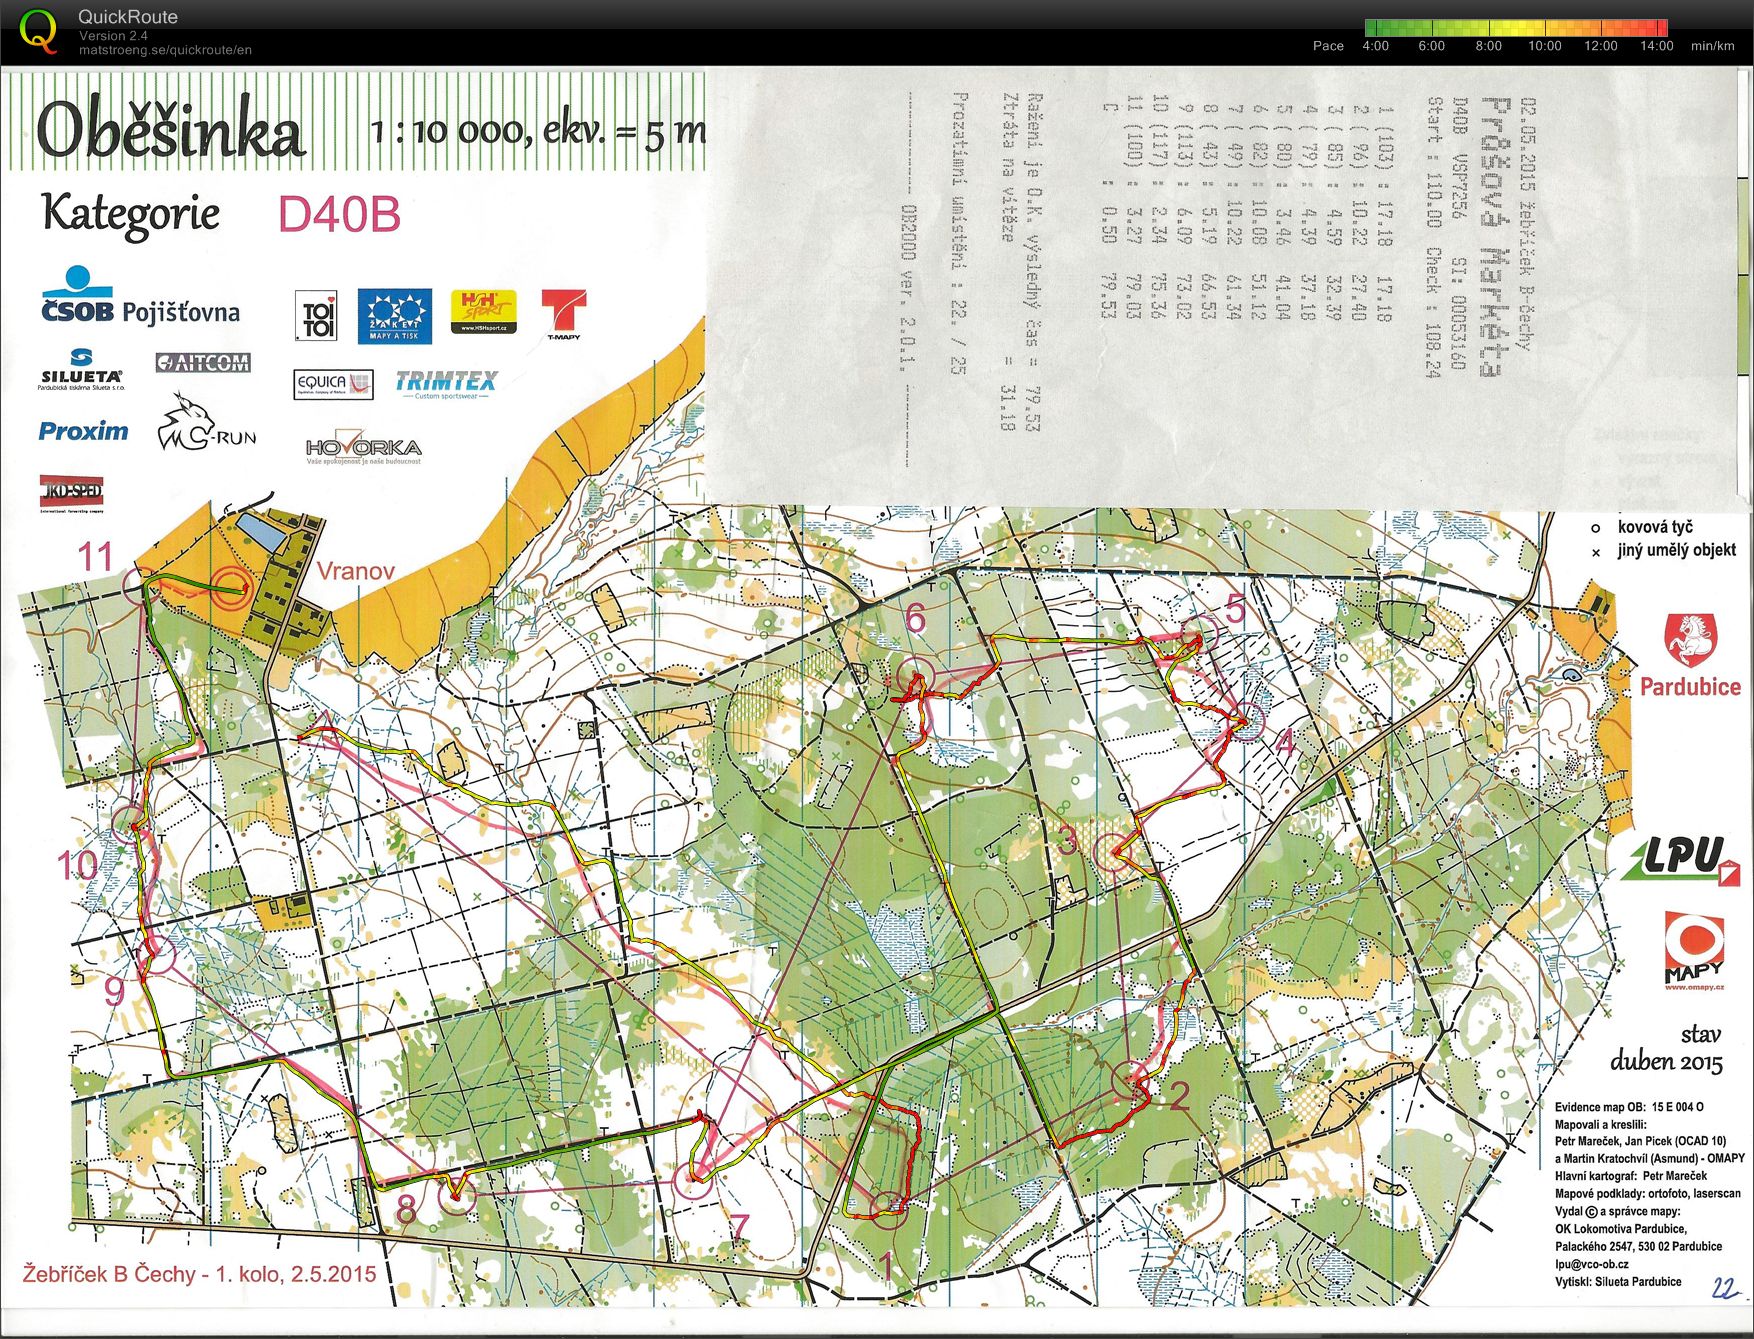Click control circle 4 on the map
1754x1339 pixels.
tap(1246, 719)
